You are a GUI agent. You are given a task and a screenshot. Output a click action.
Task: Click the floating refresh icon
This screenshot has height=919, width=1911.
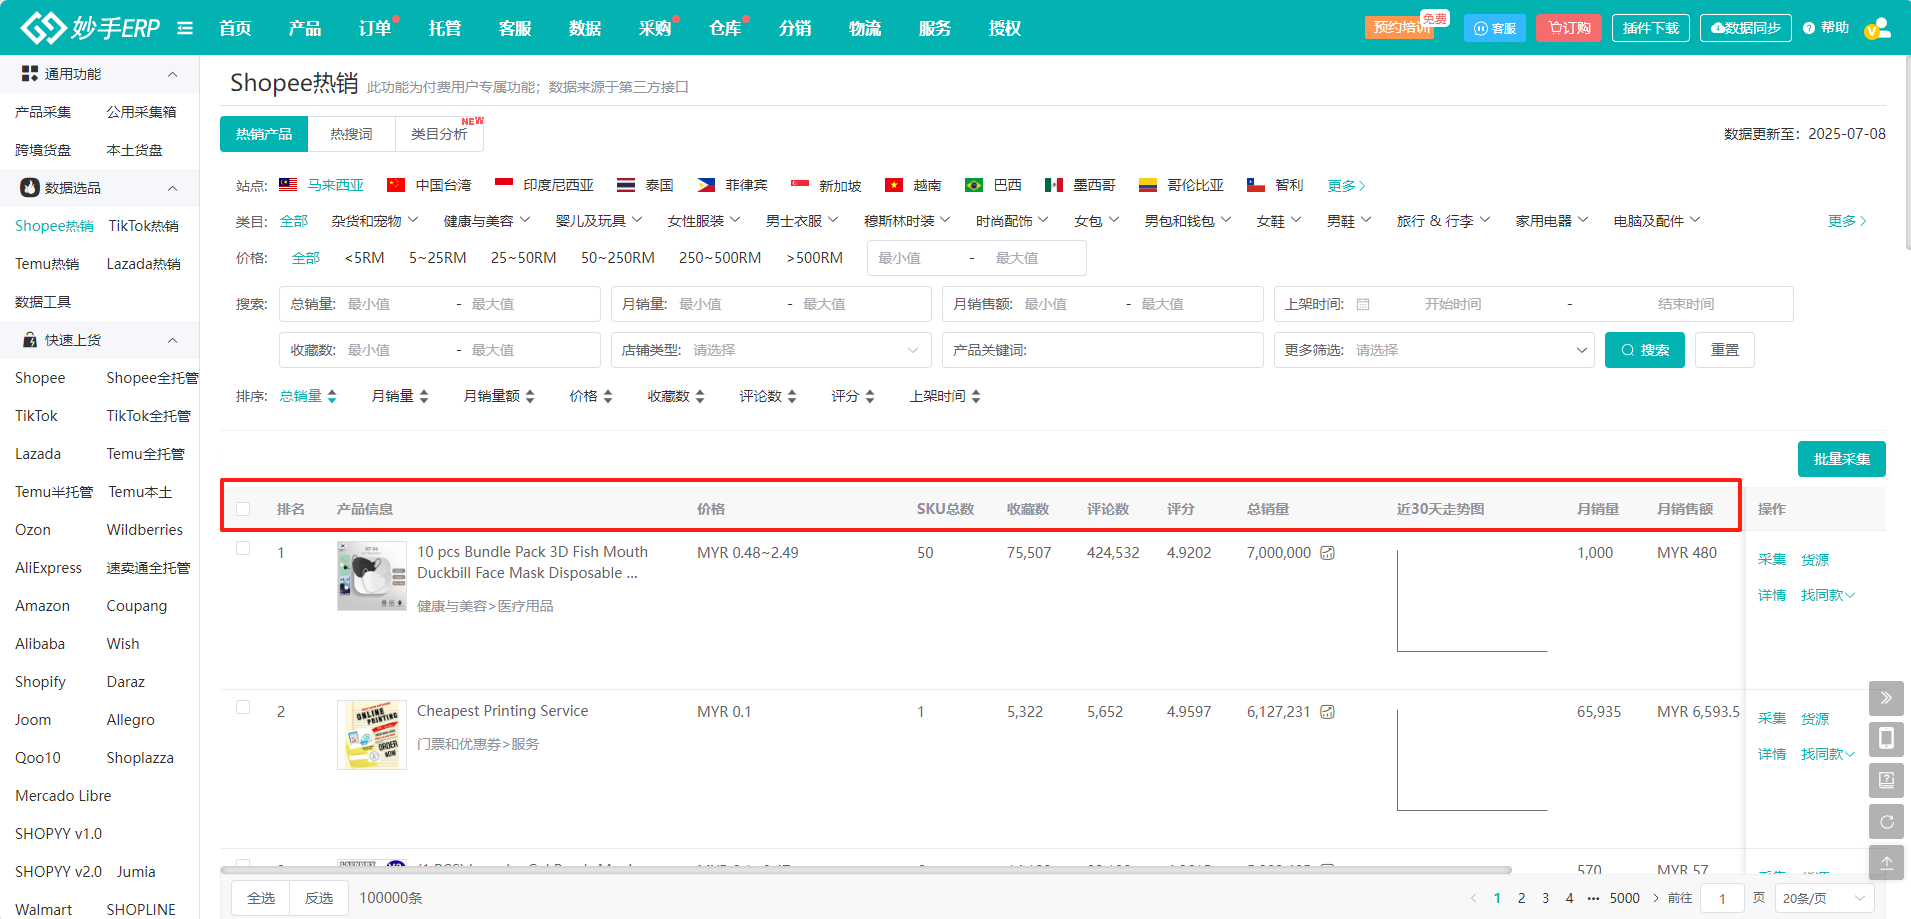point(1886,822)
